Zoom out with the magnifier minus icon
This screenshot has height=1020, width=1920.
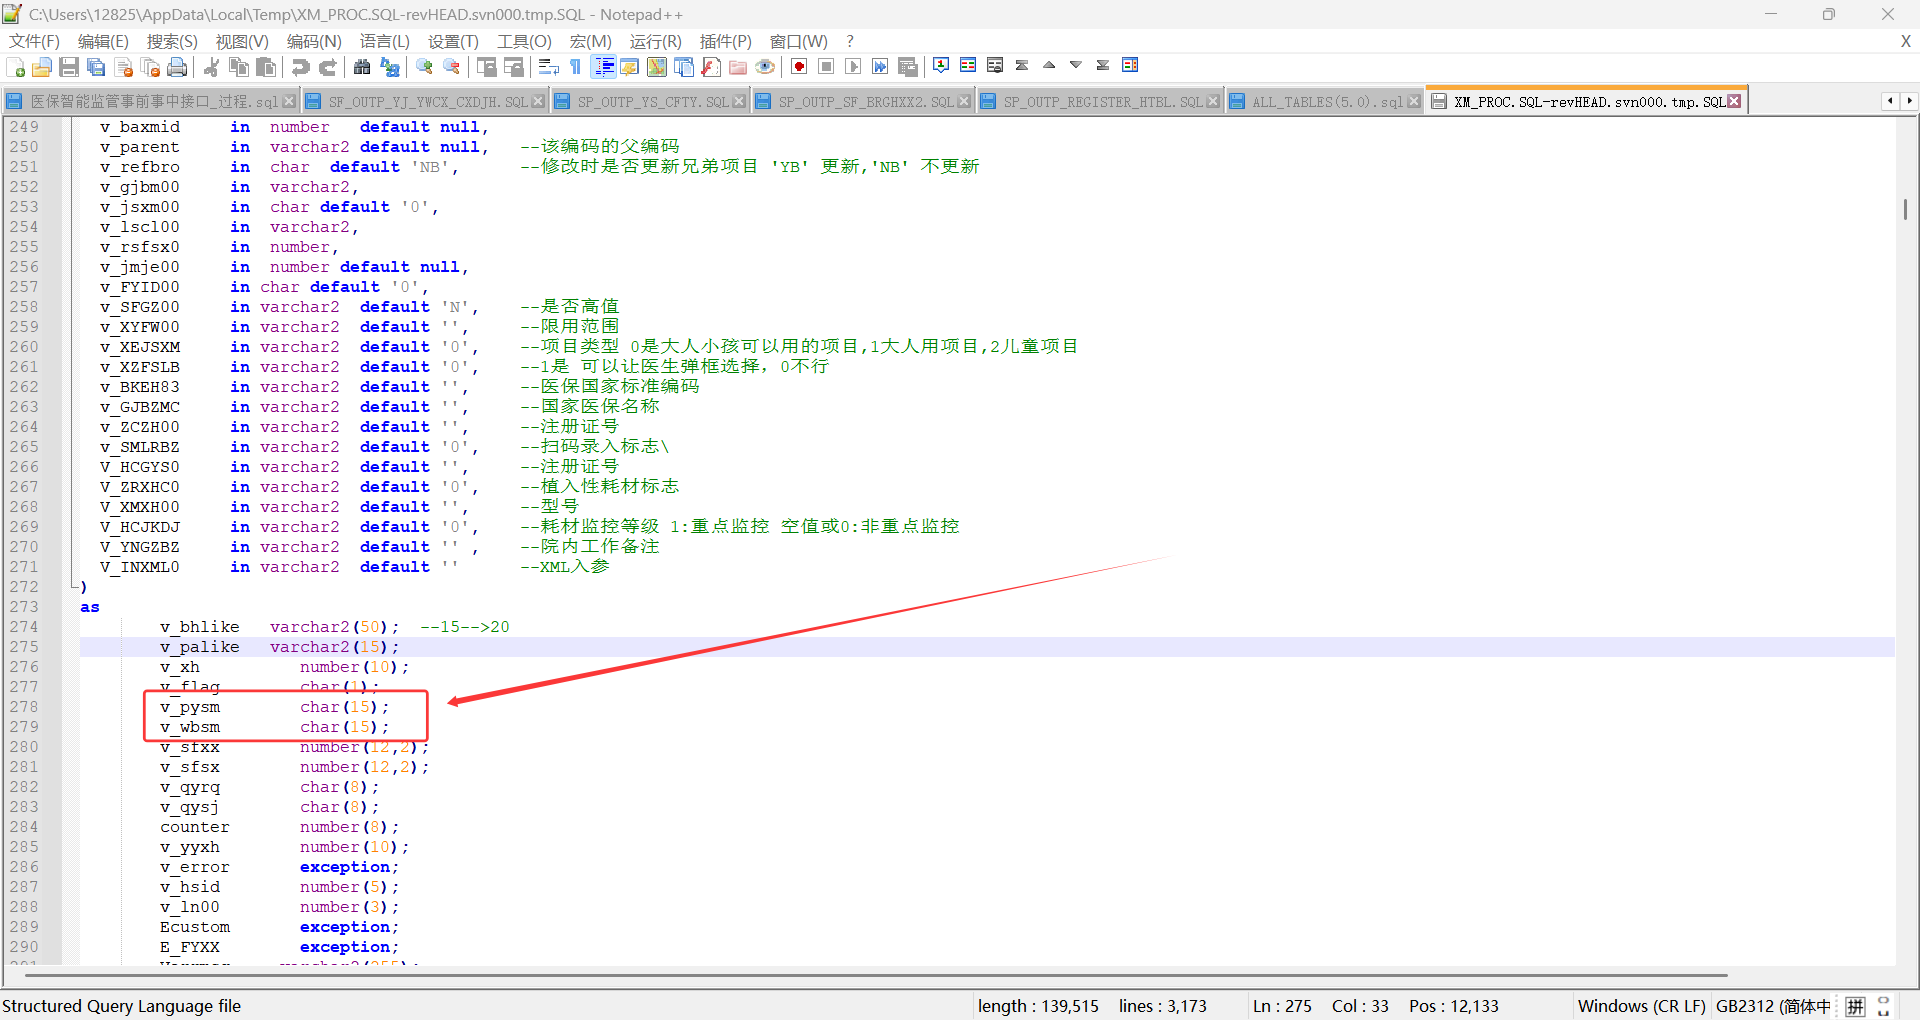coord(452,67)
